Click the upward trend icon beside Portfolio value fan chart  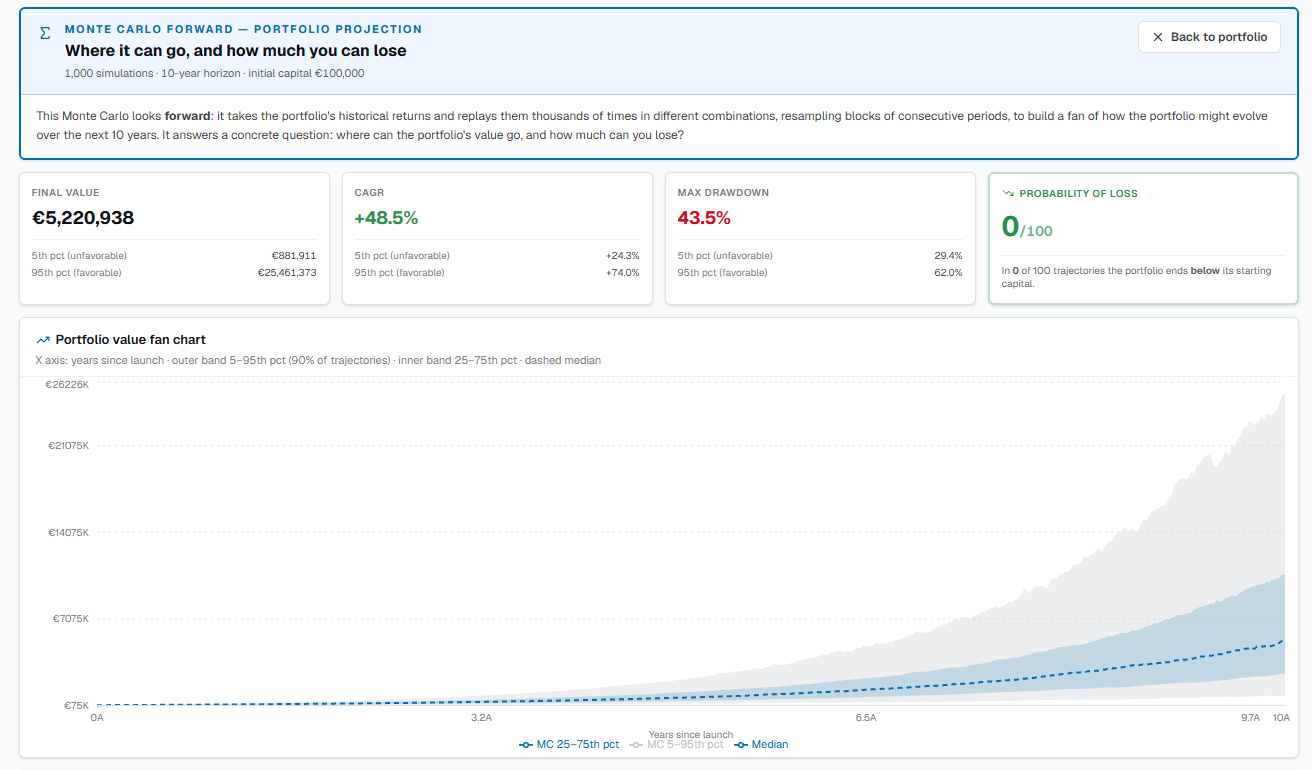(x=43, y=340)
